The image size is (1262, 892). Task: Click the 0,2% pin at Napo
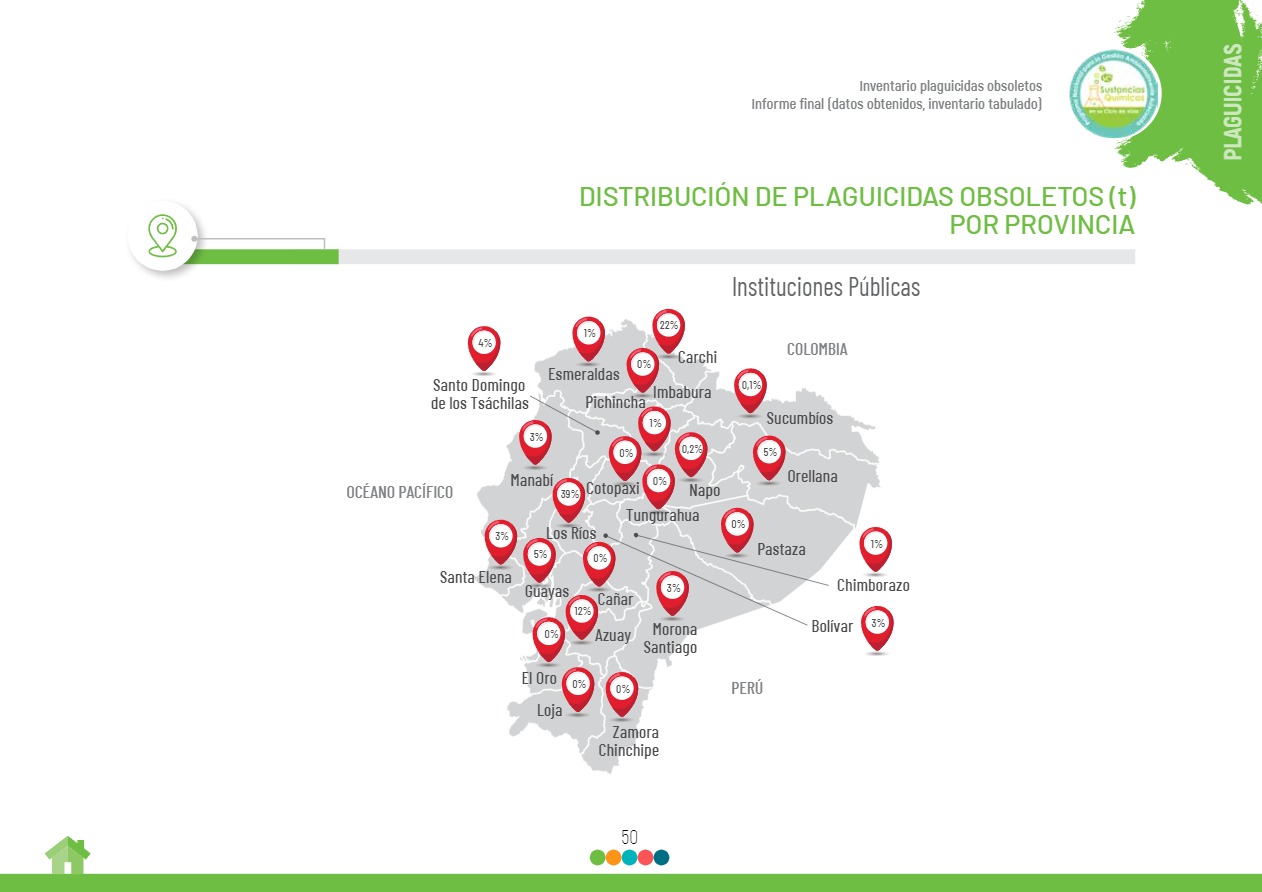coord(691,452)
